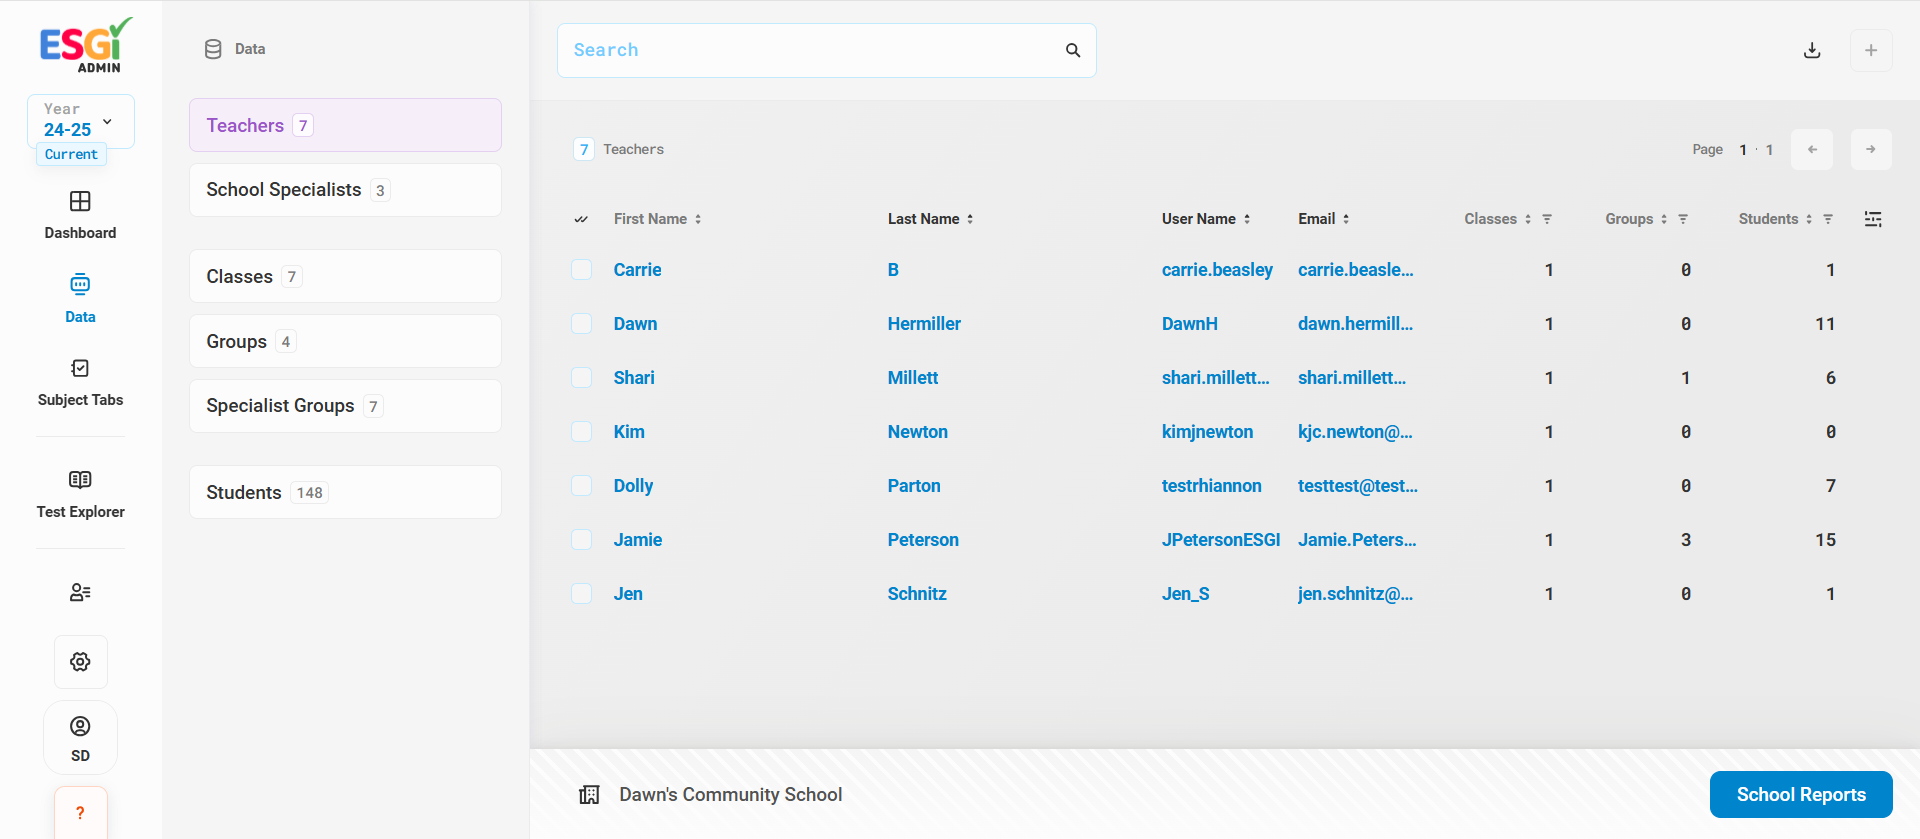The width and height of the screenshot is (1920, 839).
Task: Check the box for Jamie Peterson
Action: (x=581, y=540)
